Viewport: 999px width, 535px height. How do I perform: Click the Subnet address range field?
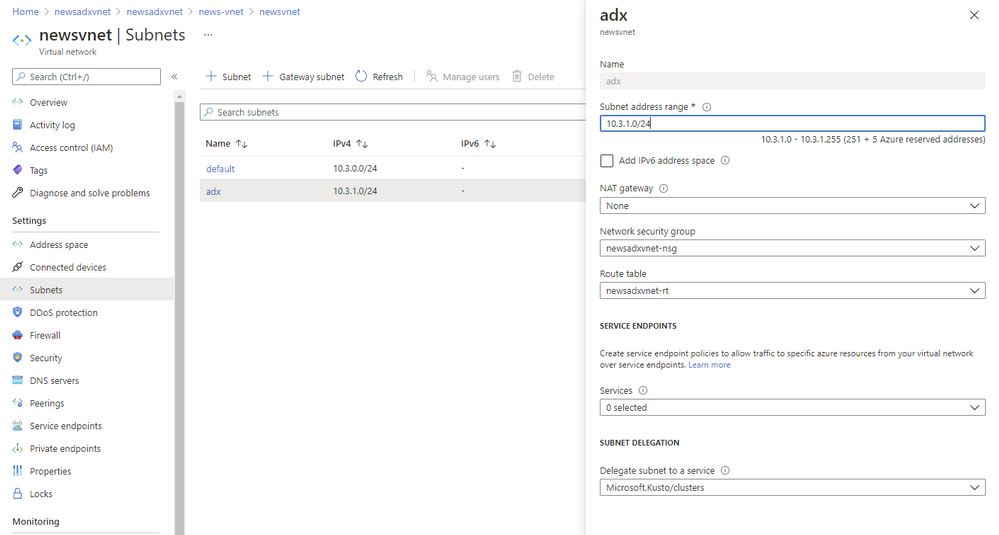tap(792, 124)
